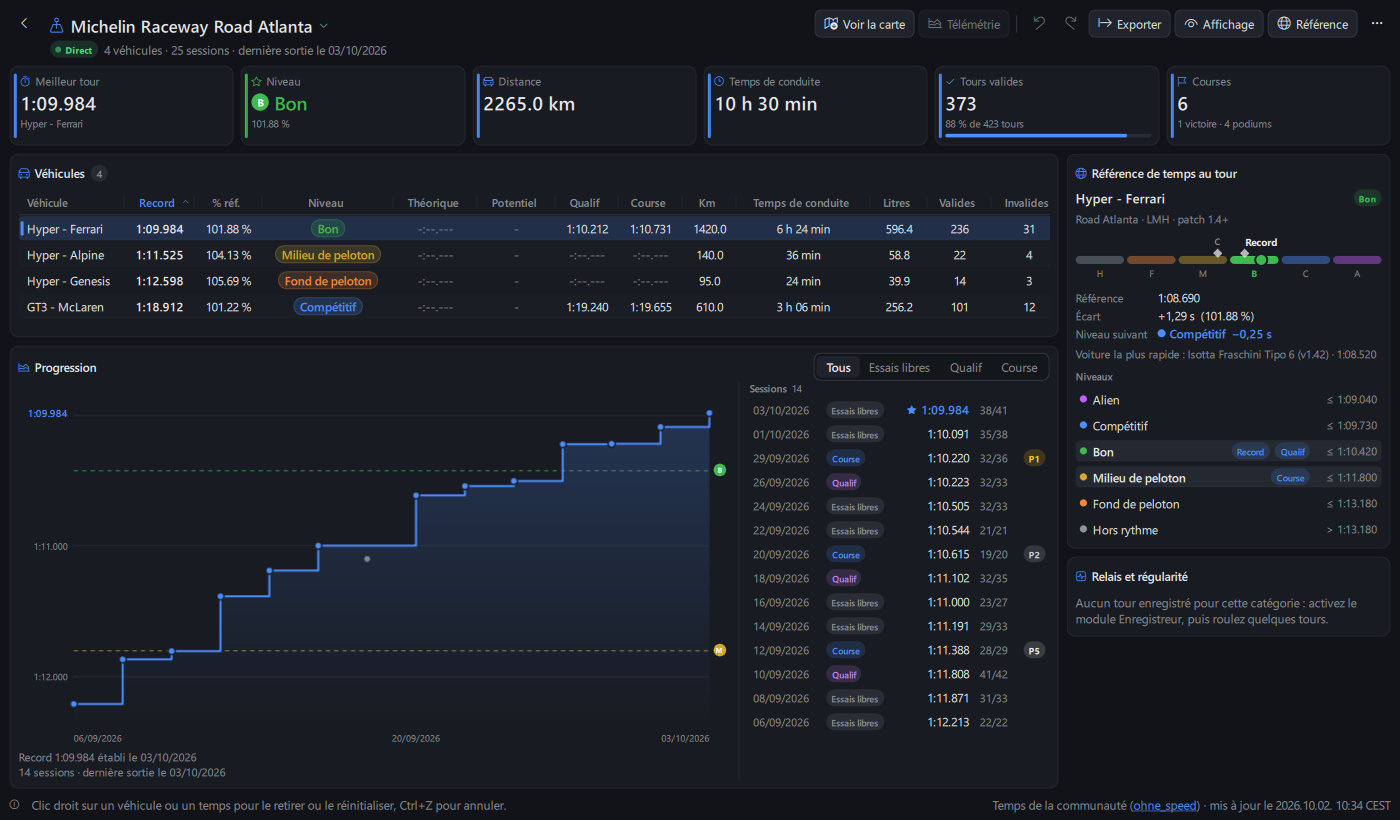Image resolution: width=1400 pixels, height=820 pixels.
Task: Expand the track selector chevron beside the title
Action: point(324,26)
